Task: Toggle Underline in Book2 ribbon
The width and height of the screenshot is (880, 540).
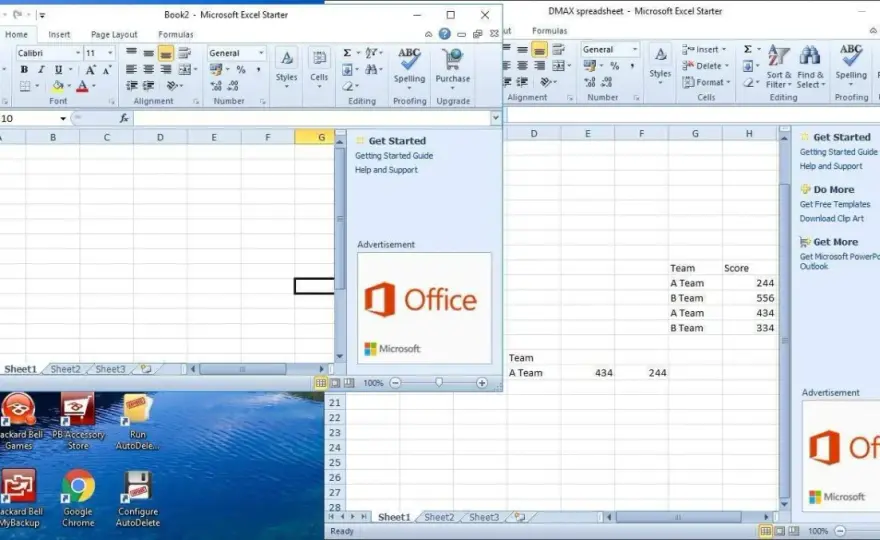Action: tap(58, 70)
